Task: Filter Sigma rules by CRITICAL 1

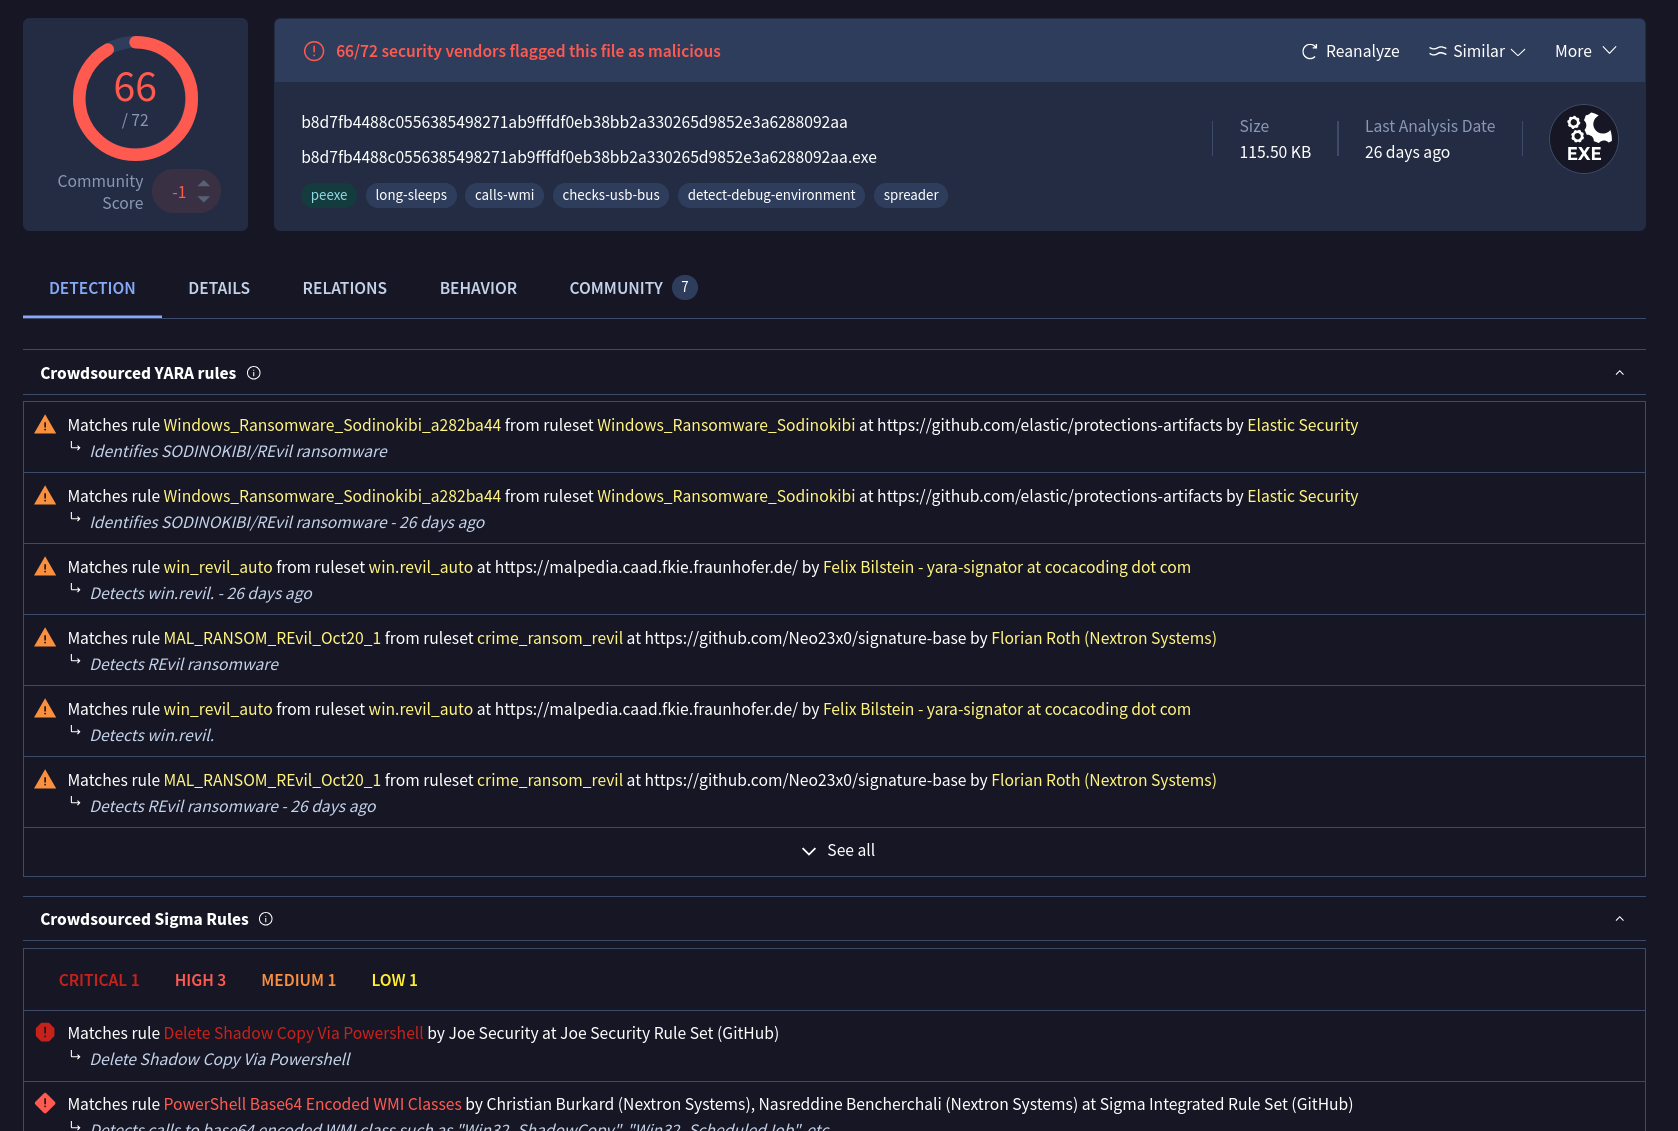Action: pos(99,980)
